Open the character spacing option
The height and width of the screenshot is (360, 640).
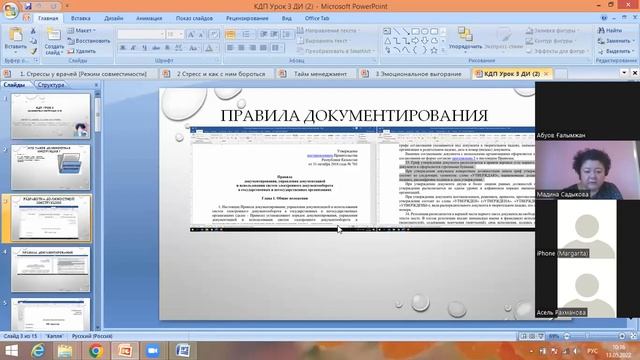tap(179, 48)
